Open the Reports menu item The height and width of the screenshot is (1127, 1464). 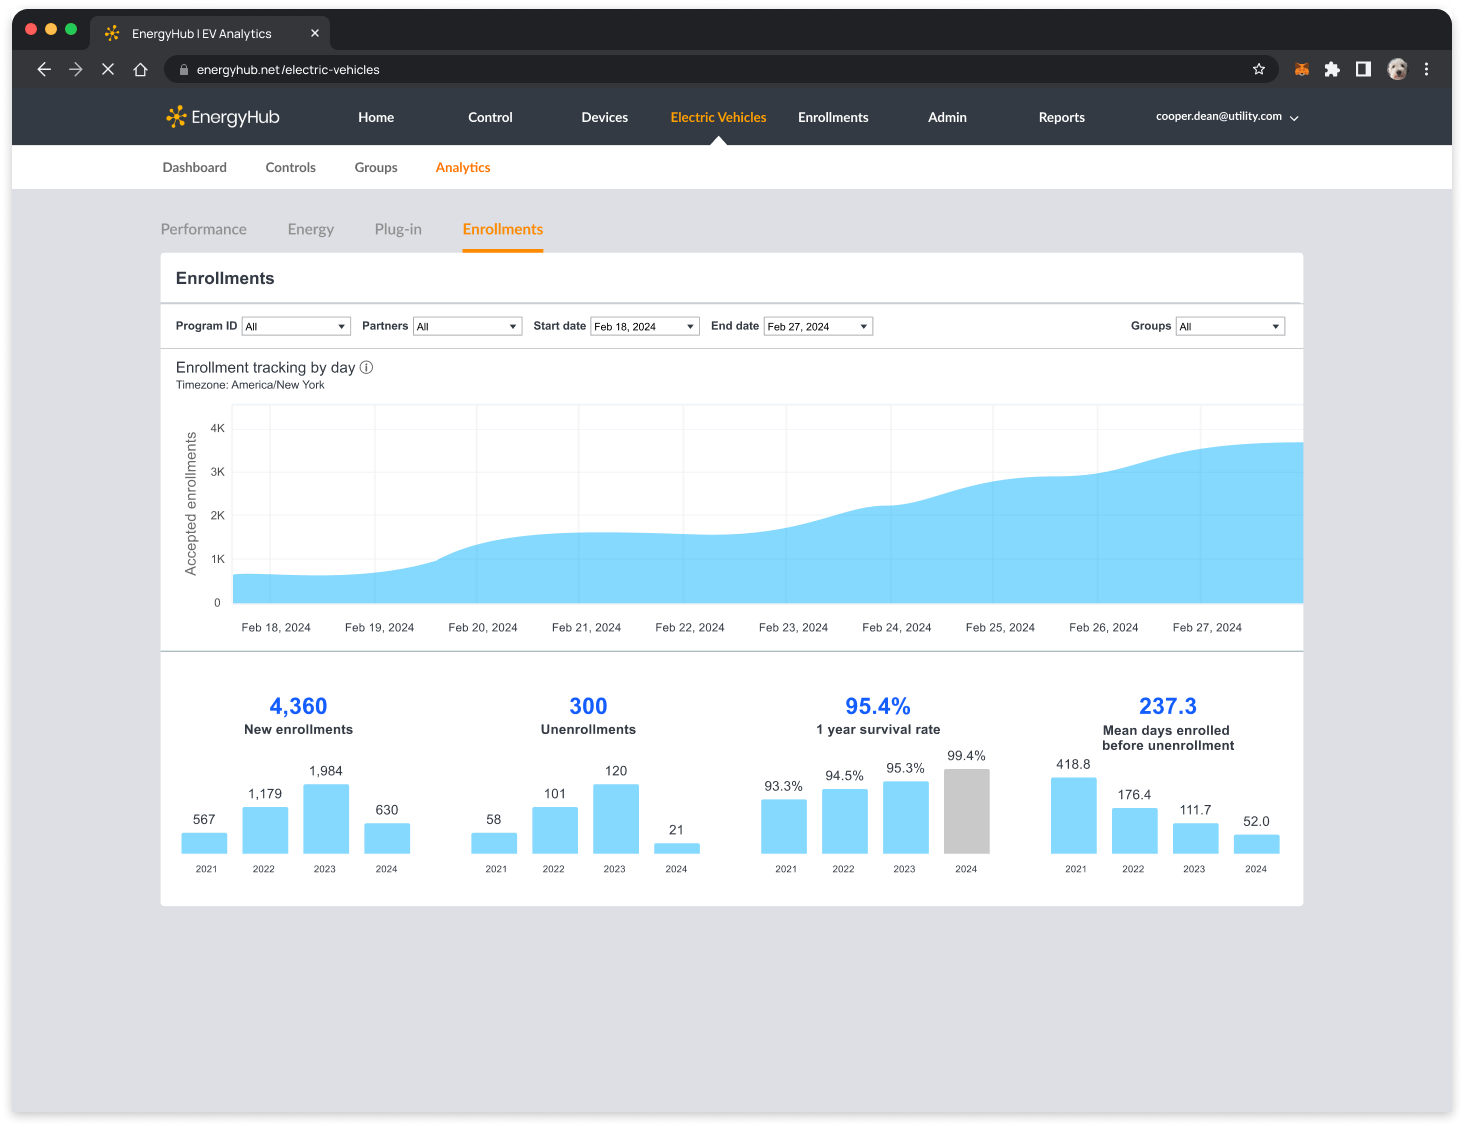pyautogui.click(x=1061, y=117)
